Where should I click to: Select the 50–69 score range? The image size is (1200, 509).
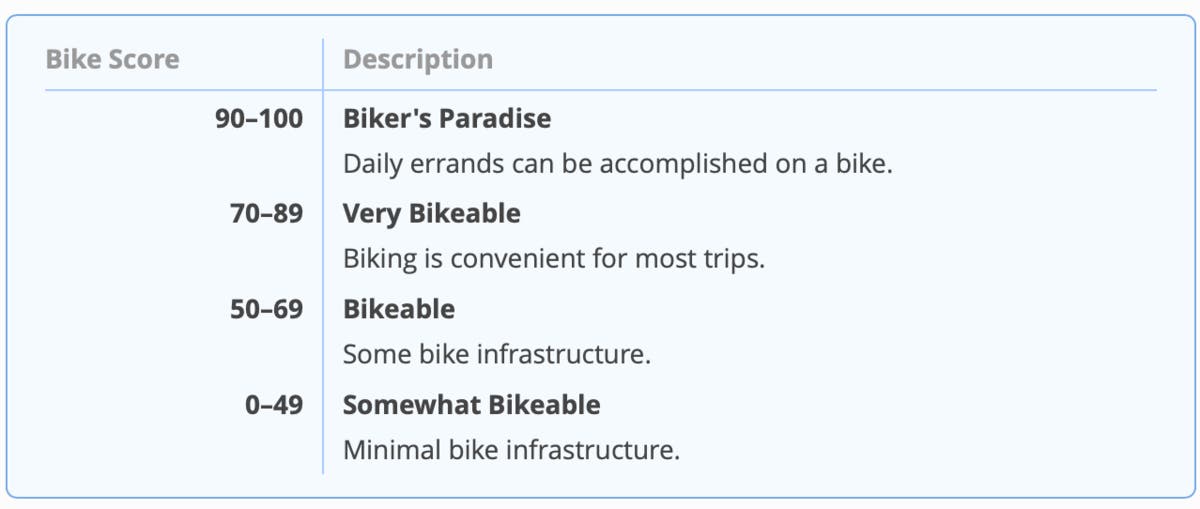click(266, 309)
